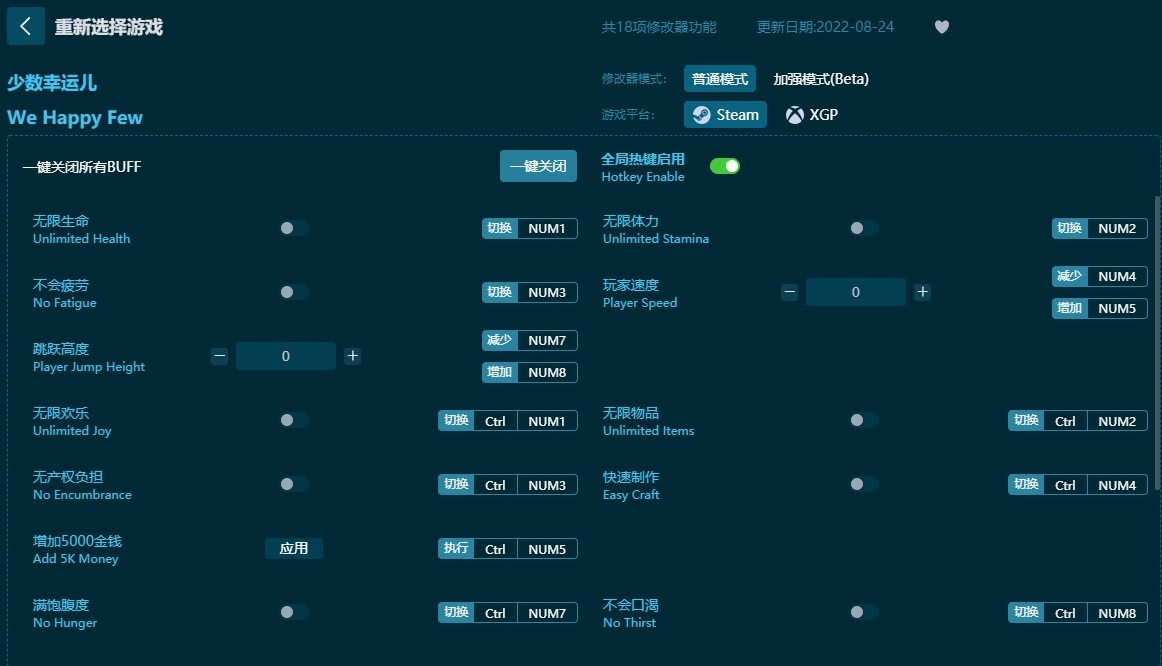1162x666 pixels.
Task: Switch to 加强模式(Beta) mode tab
Action: click(x=821, y=79)
